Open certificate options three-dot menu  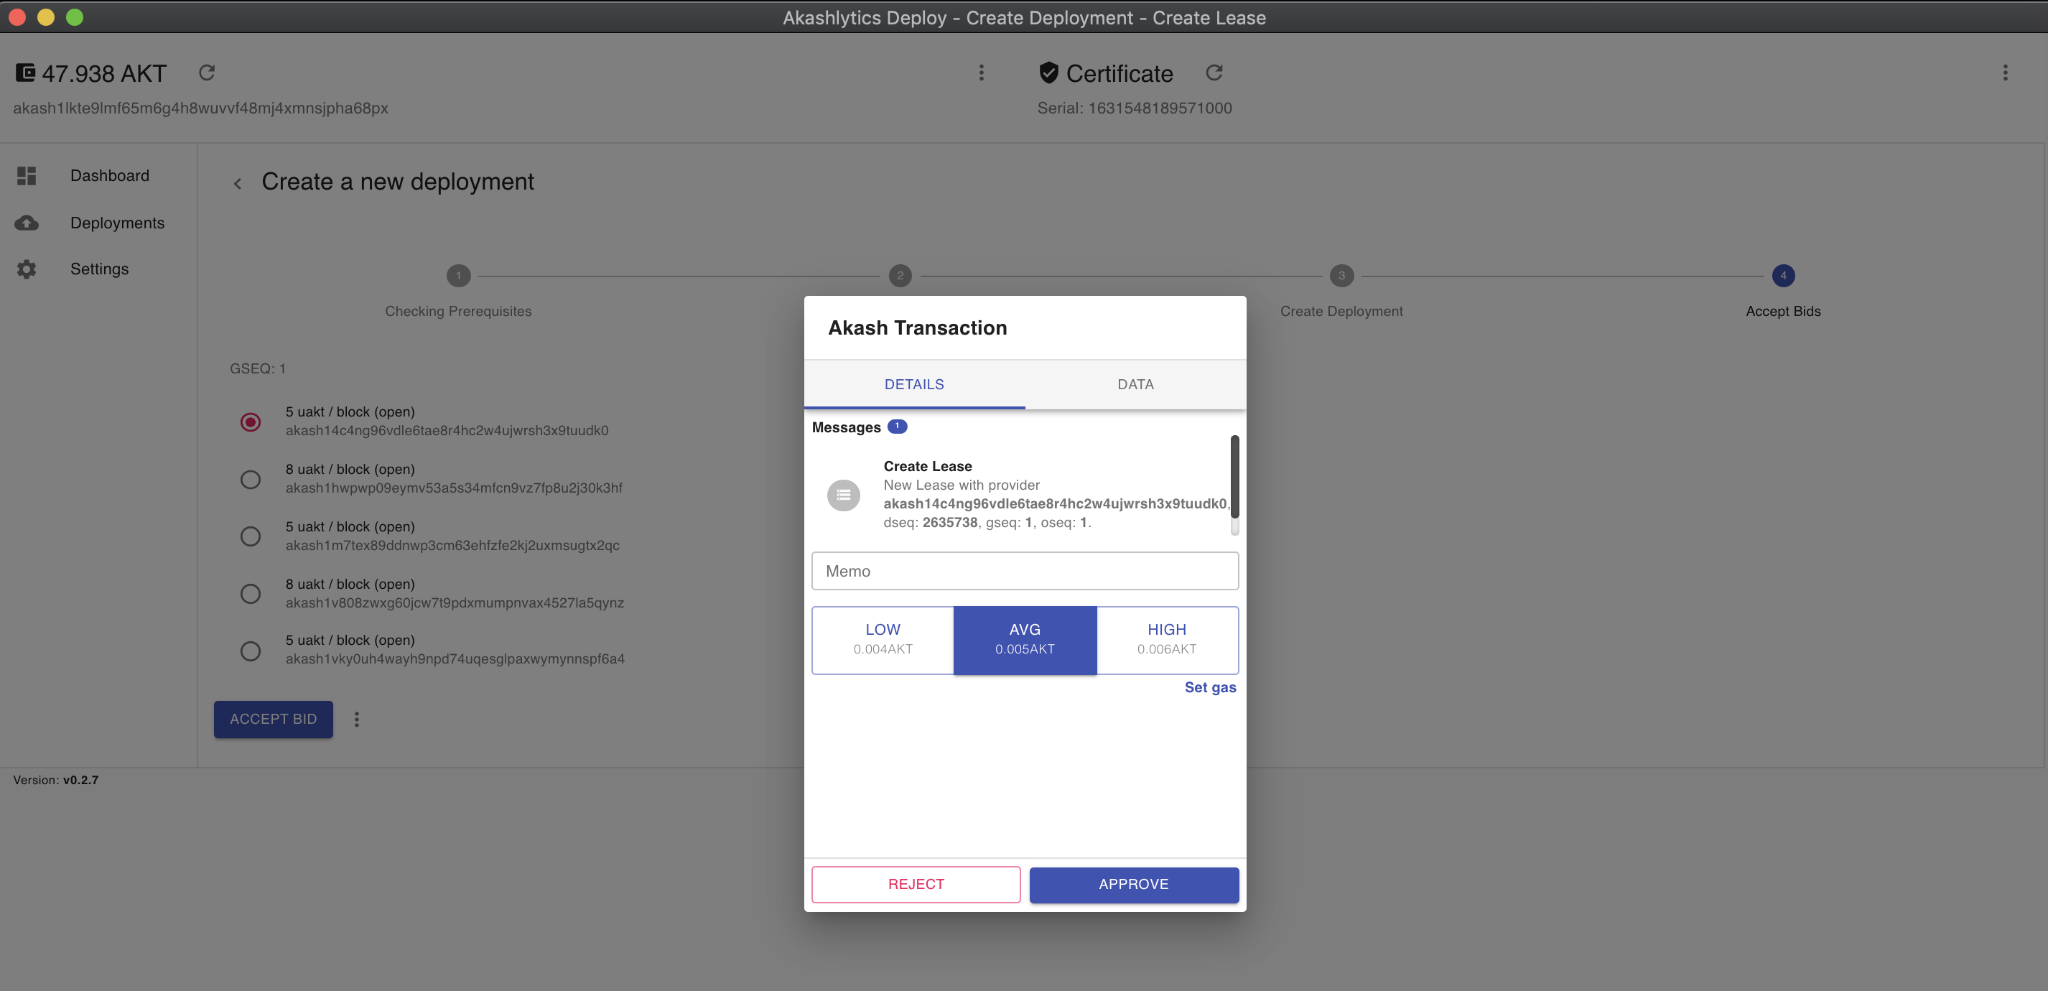(2005, 73)
